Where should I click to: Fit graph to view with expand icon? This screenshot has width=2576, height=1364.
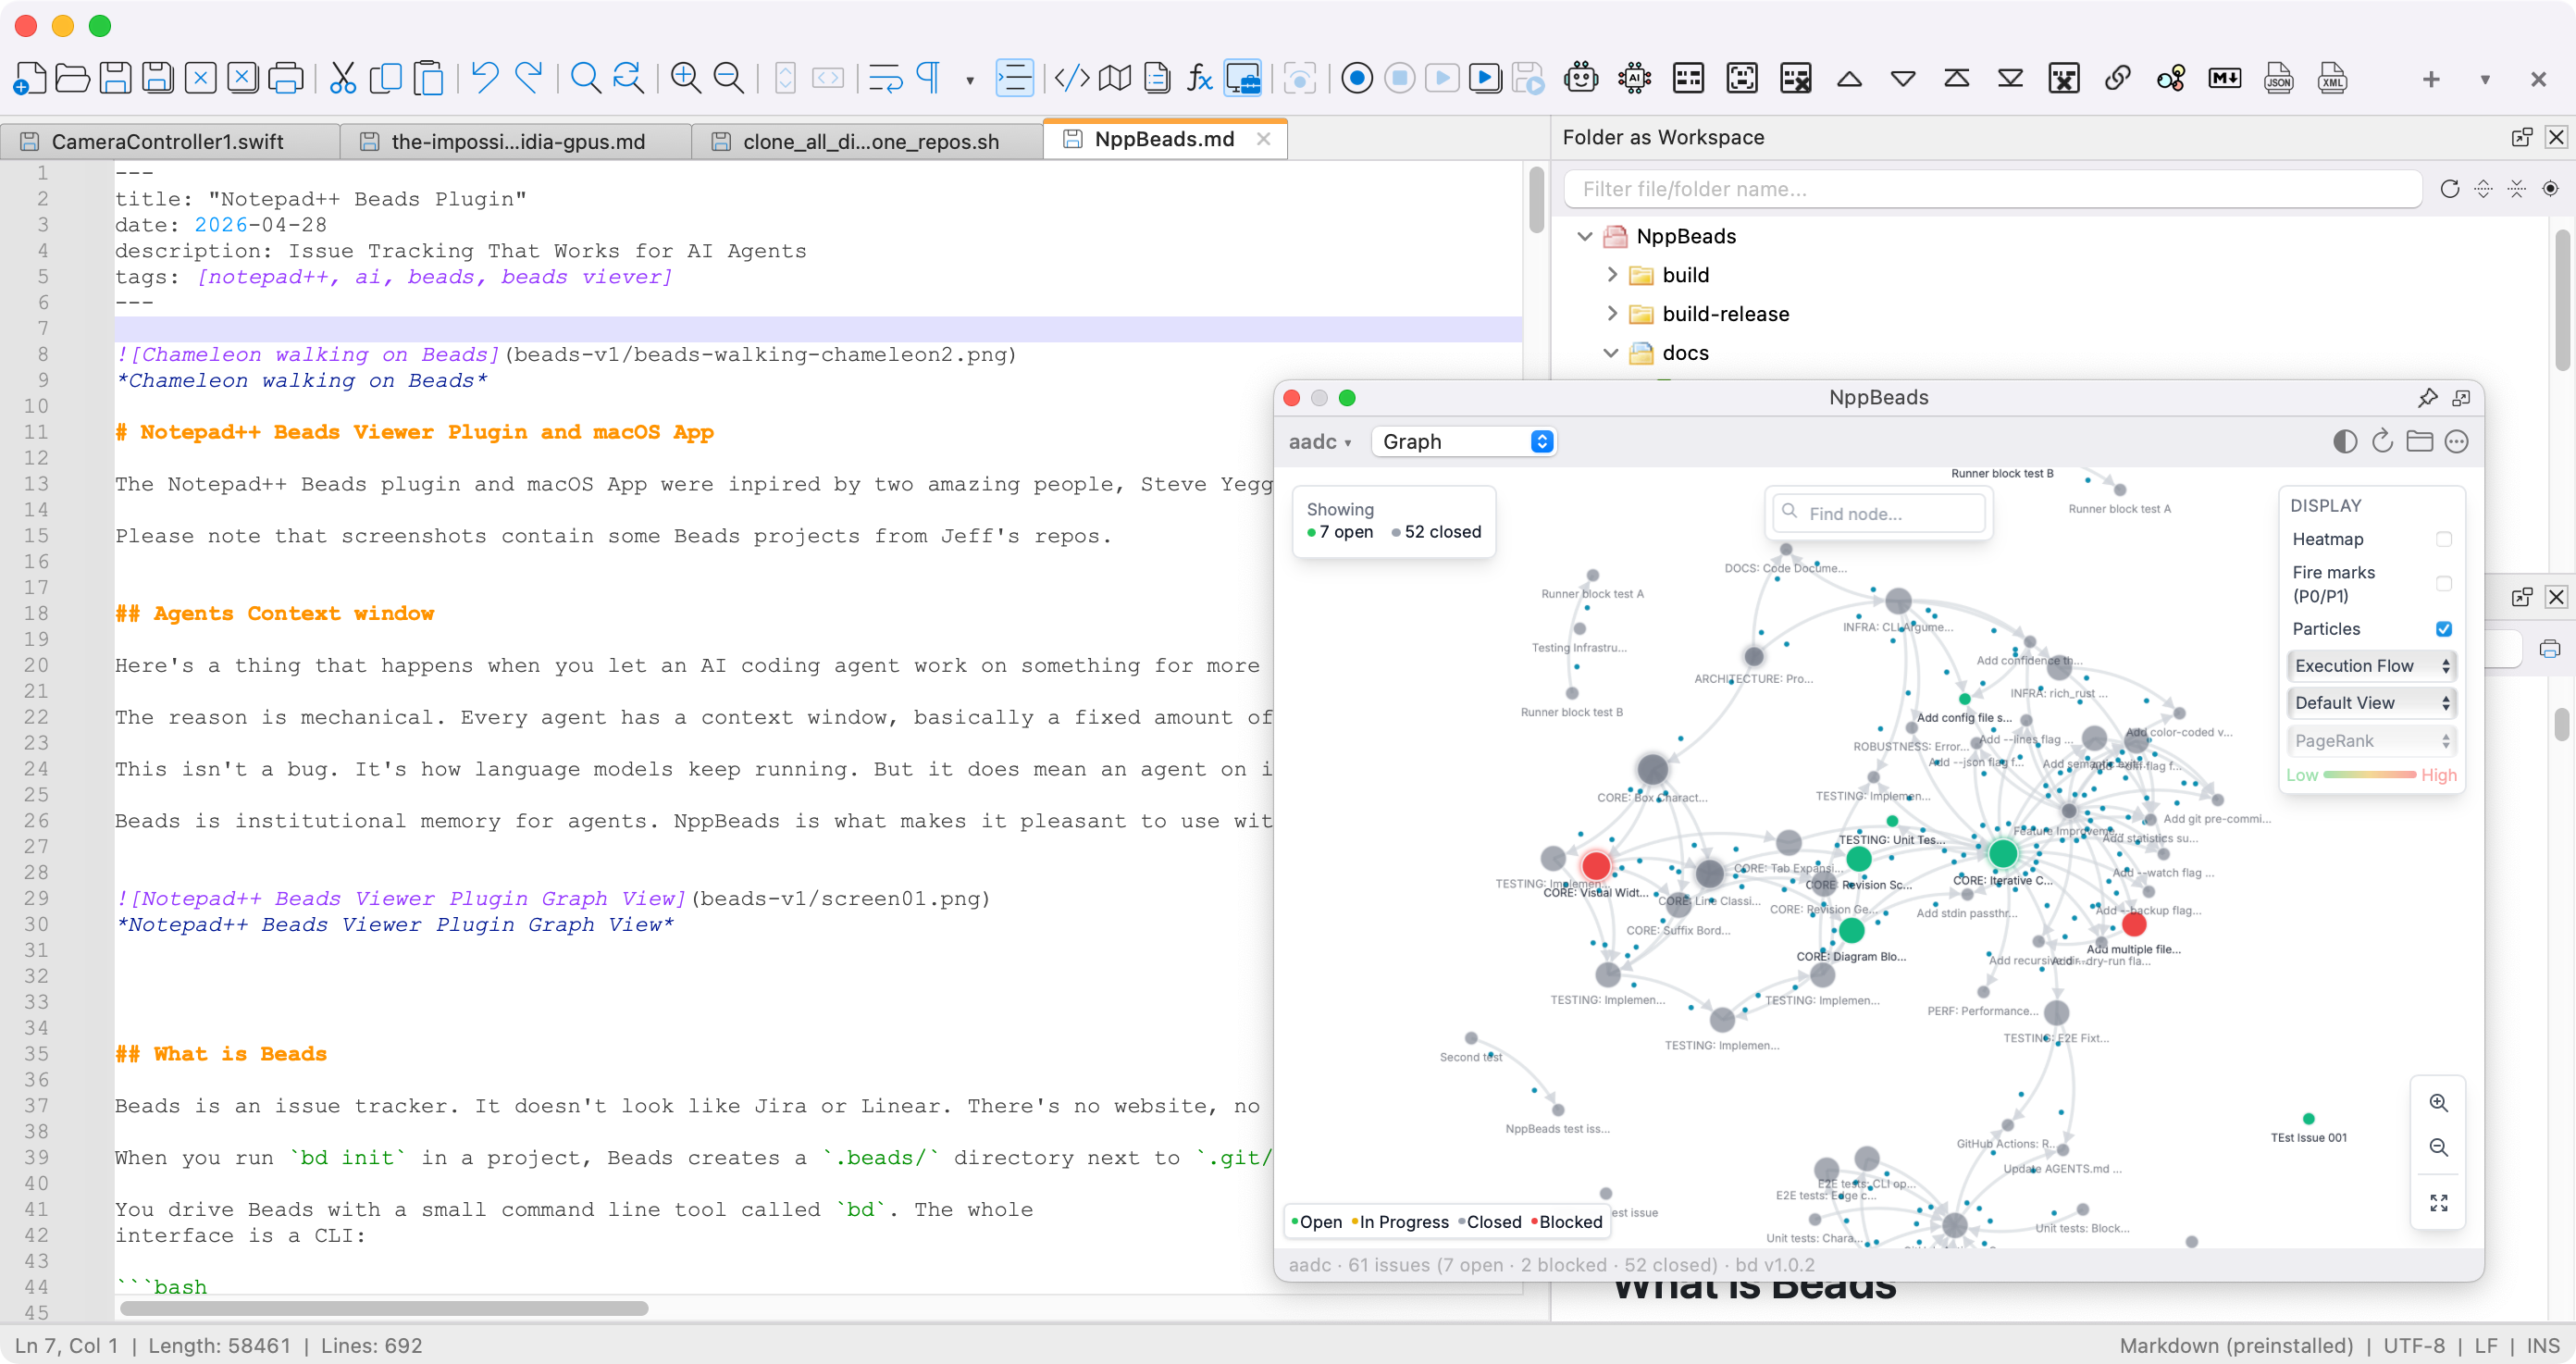click(x=2439, y=1204)
